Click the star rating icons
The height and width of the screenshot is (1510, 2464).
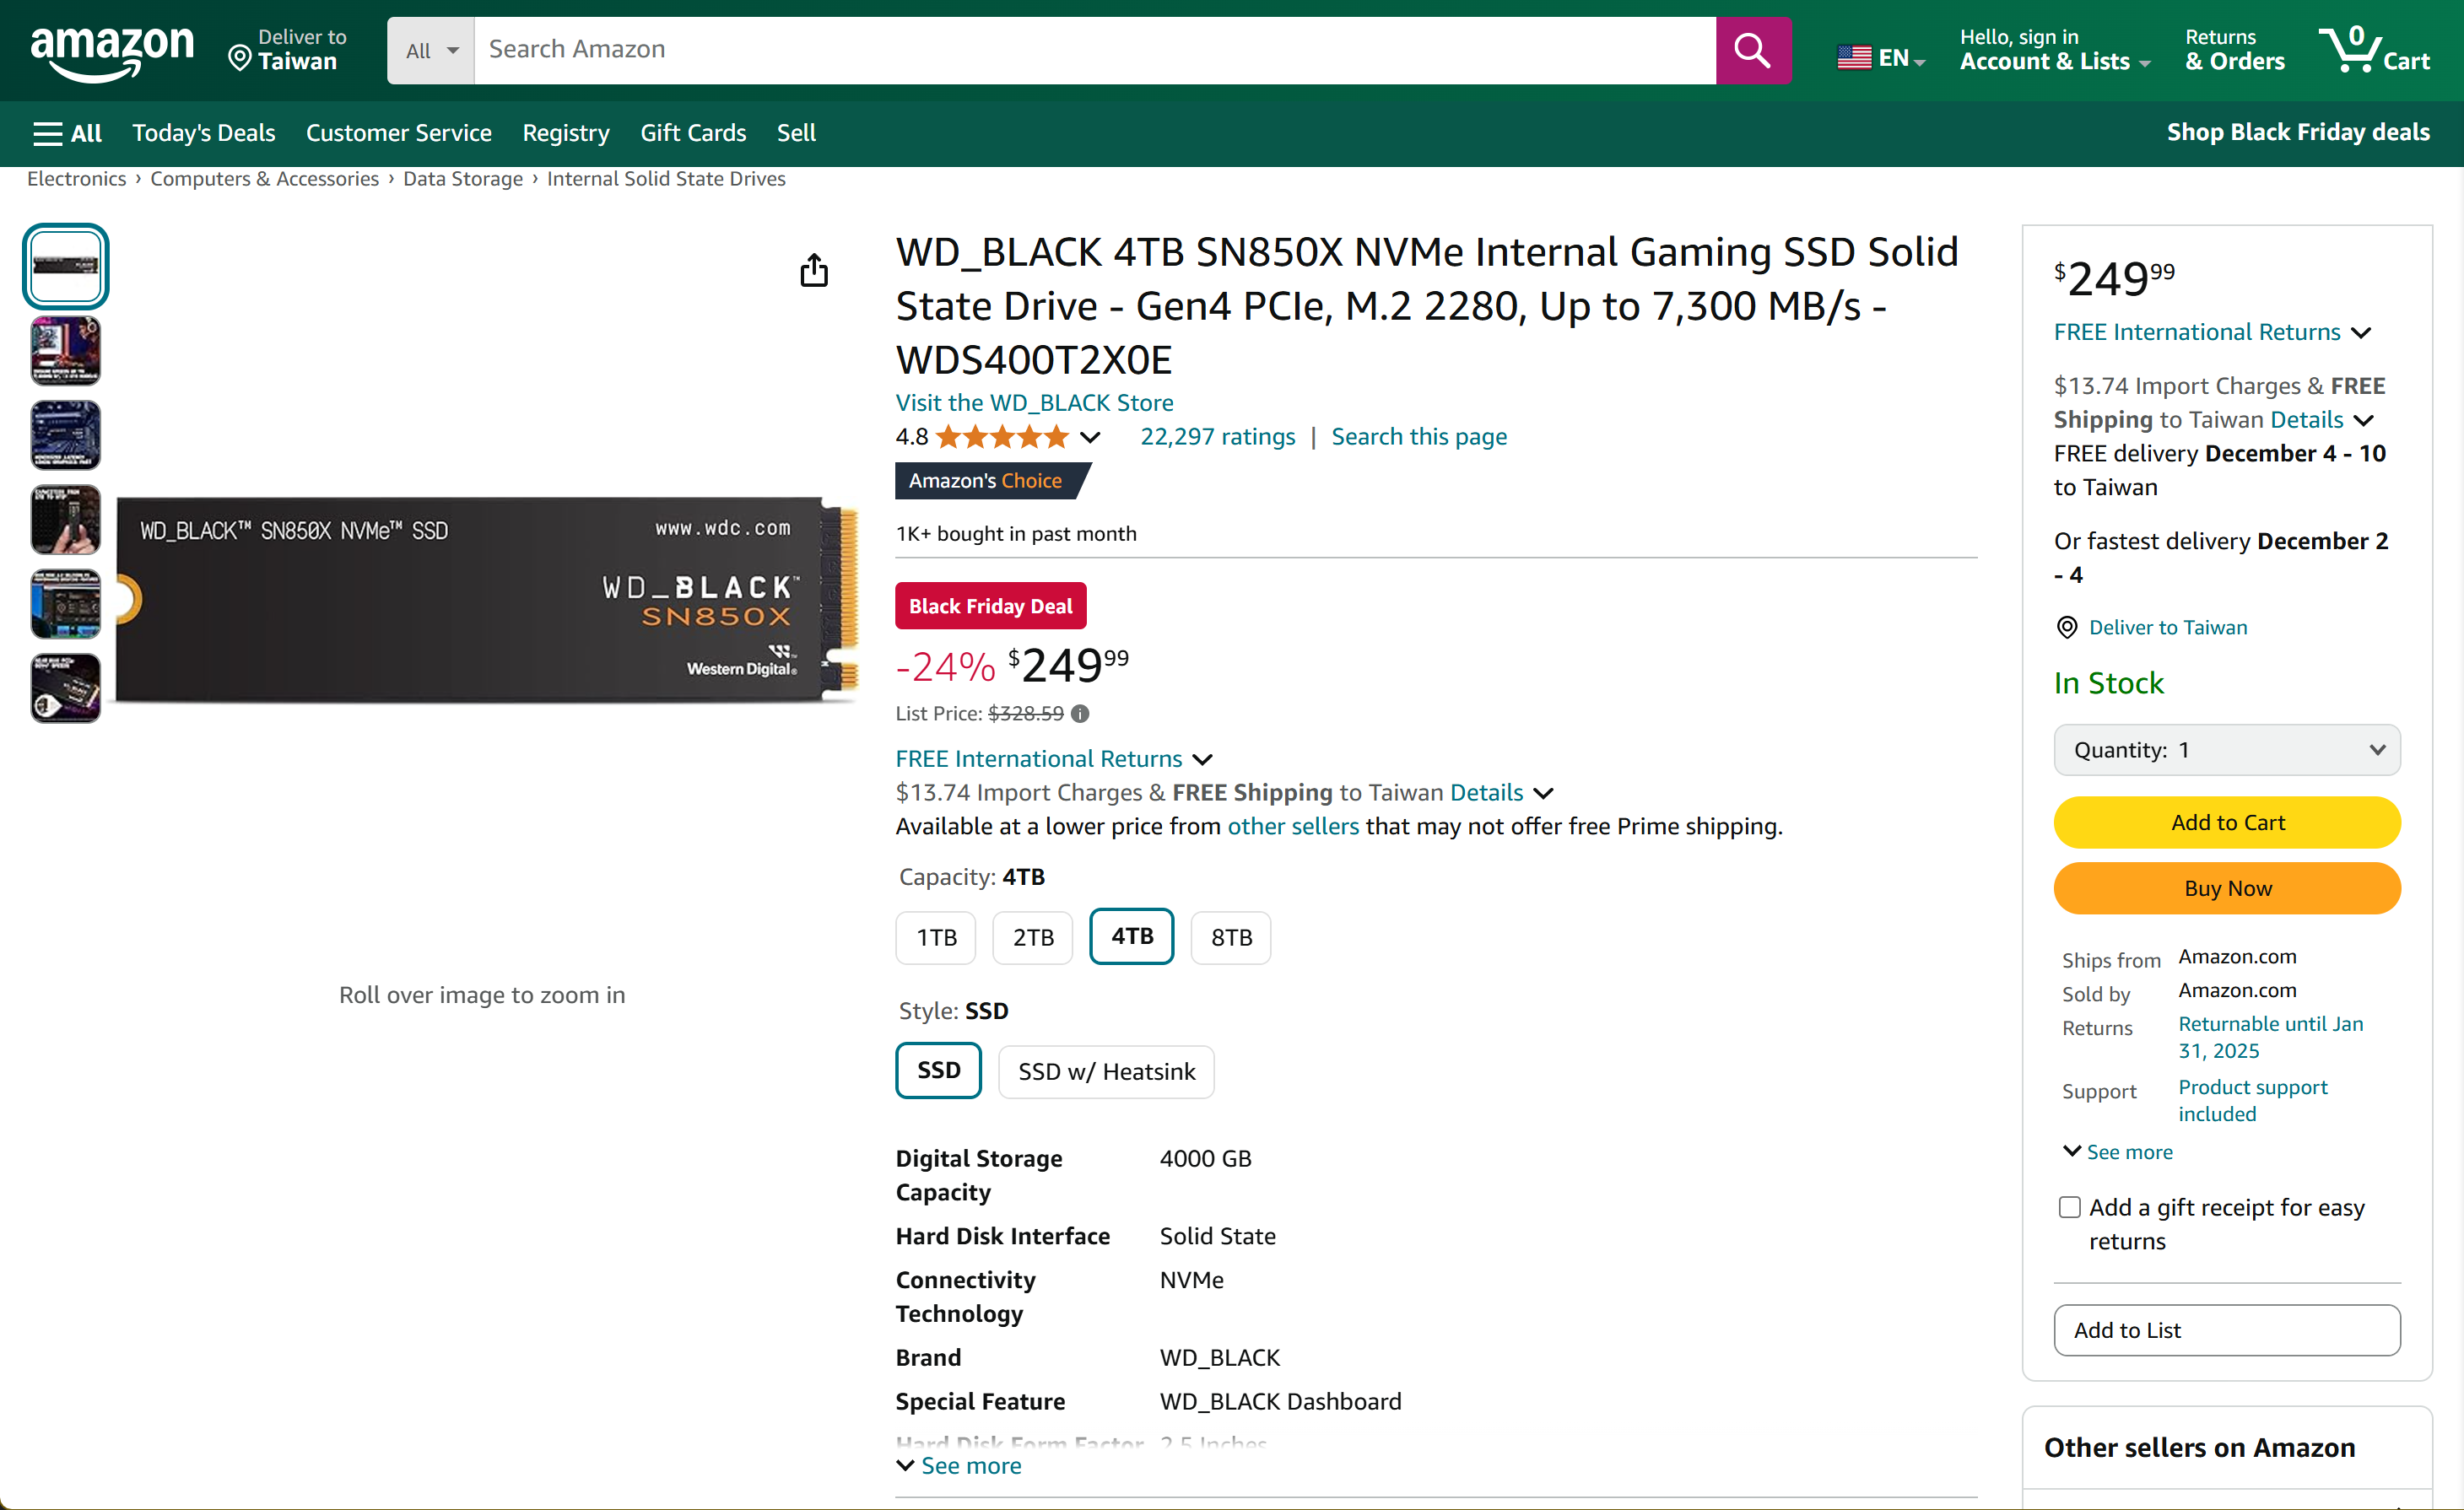1002,437
